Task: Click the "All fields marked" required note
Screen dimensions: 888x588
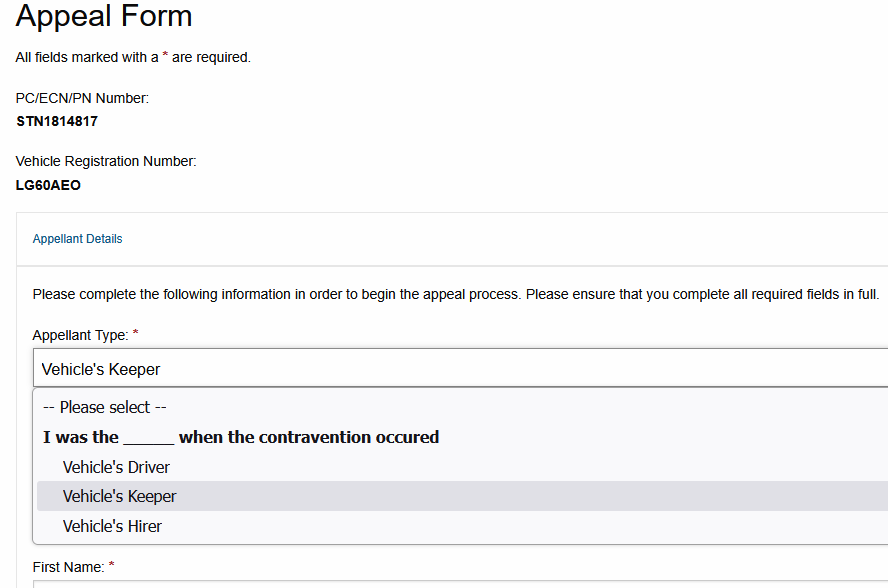Action: (133, 57)
